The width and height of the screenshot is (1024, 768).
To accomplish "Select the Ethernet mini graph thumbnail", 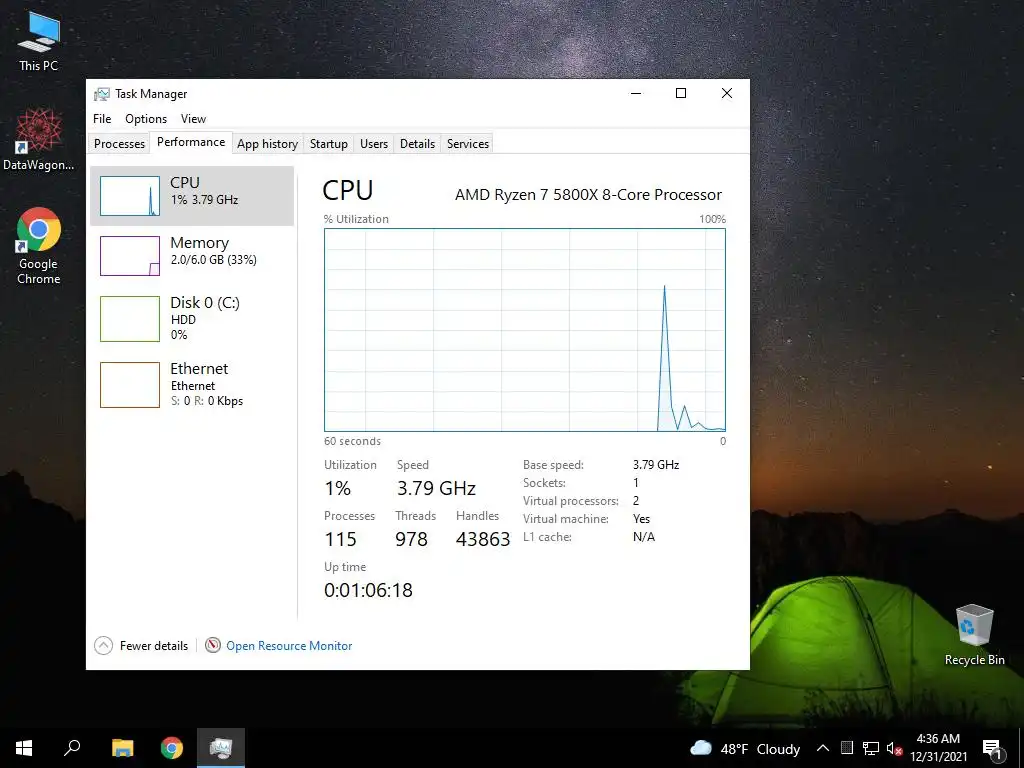I will 129,385.
